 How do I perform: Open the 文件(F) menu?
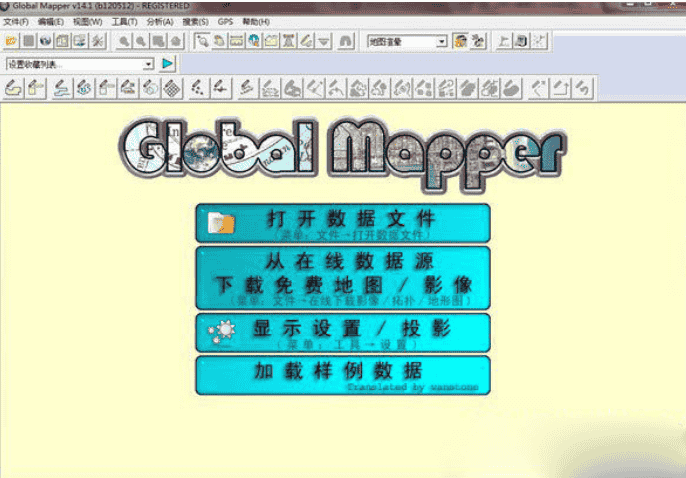click(x=16, y=21)
